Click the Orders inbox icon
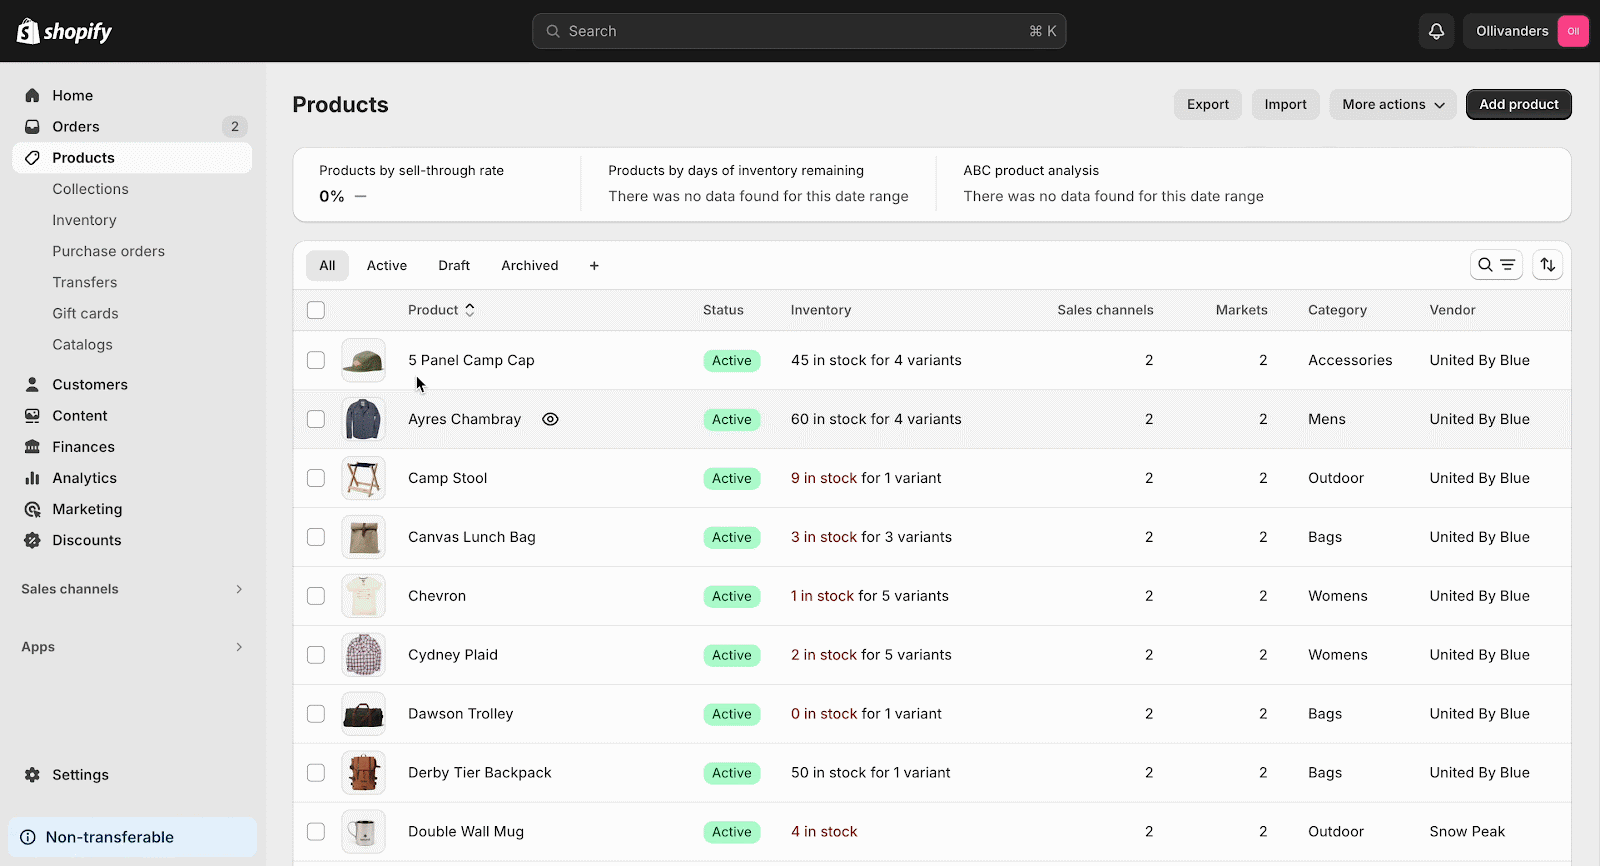1600x866 pixels. tap(32, 126)
